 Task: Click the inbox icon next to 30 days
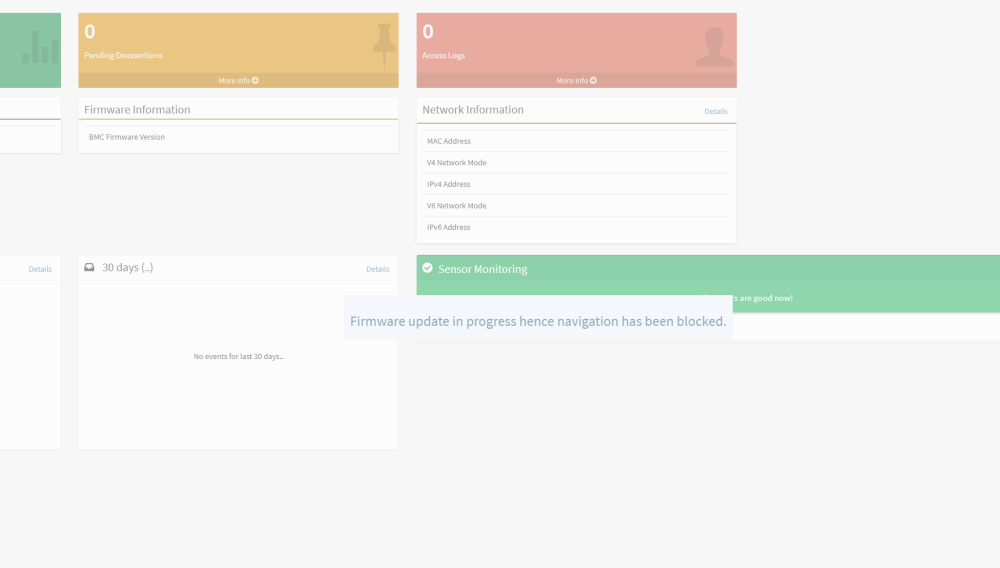(89, 267)
